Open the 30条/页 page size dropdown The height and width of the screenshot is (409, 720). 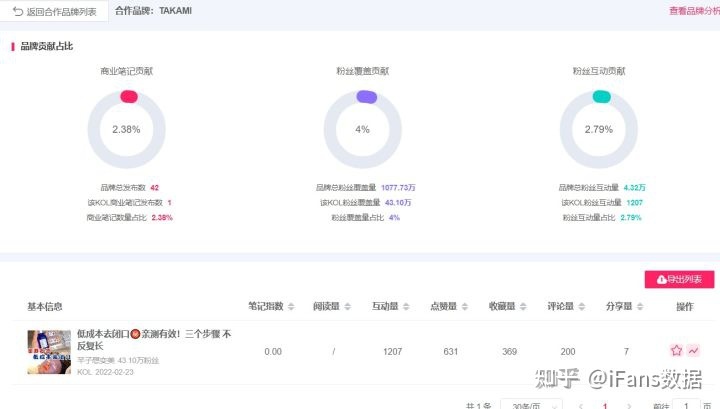tap(524, 406)
